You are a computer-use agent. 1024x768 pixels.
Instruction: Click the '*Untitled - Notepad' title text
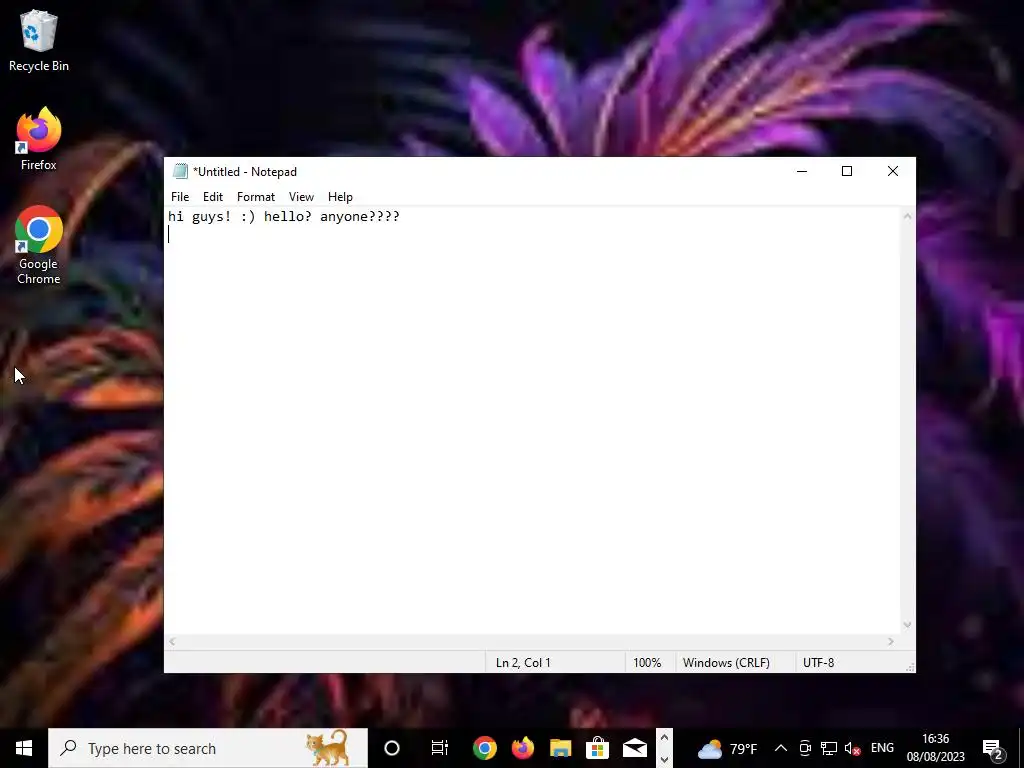pyautogui.click(x=245, y=172)
